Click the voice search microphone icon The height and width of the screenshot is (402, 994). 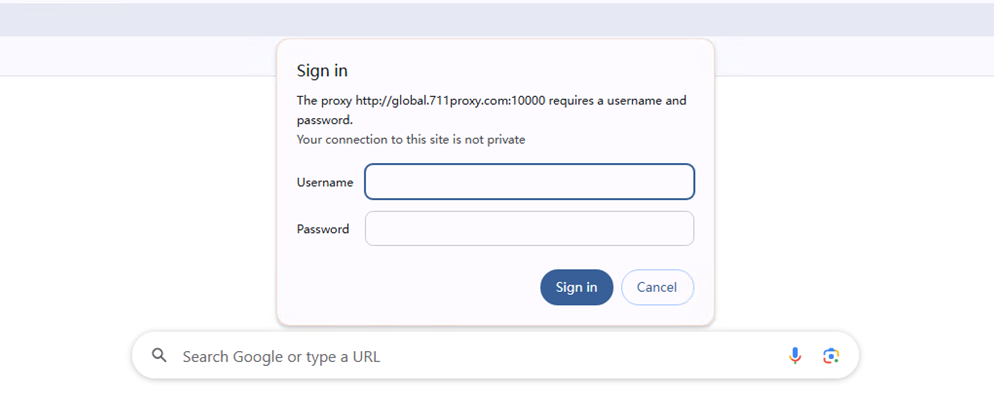(795, 356)
